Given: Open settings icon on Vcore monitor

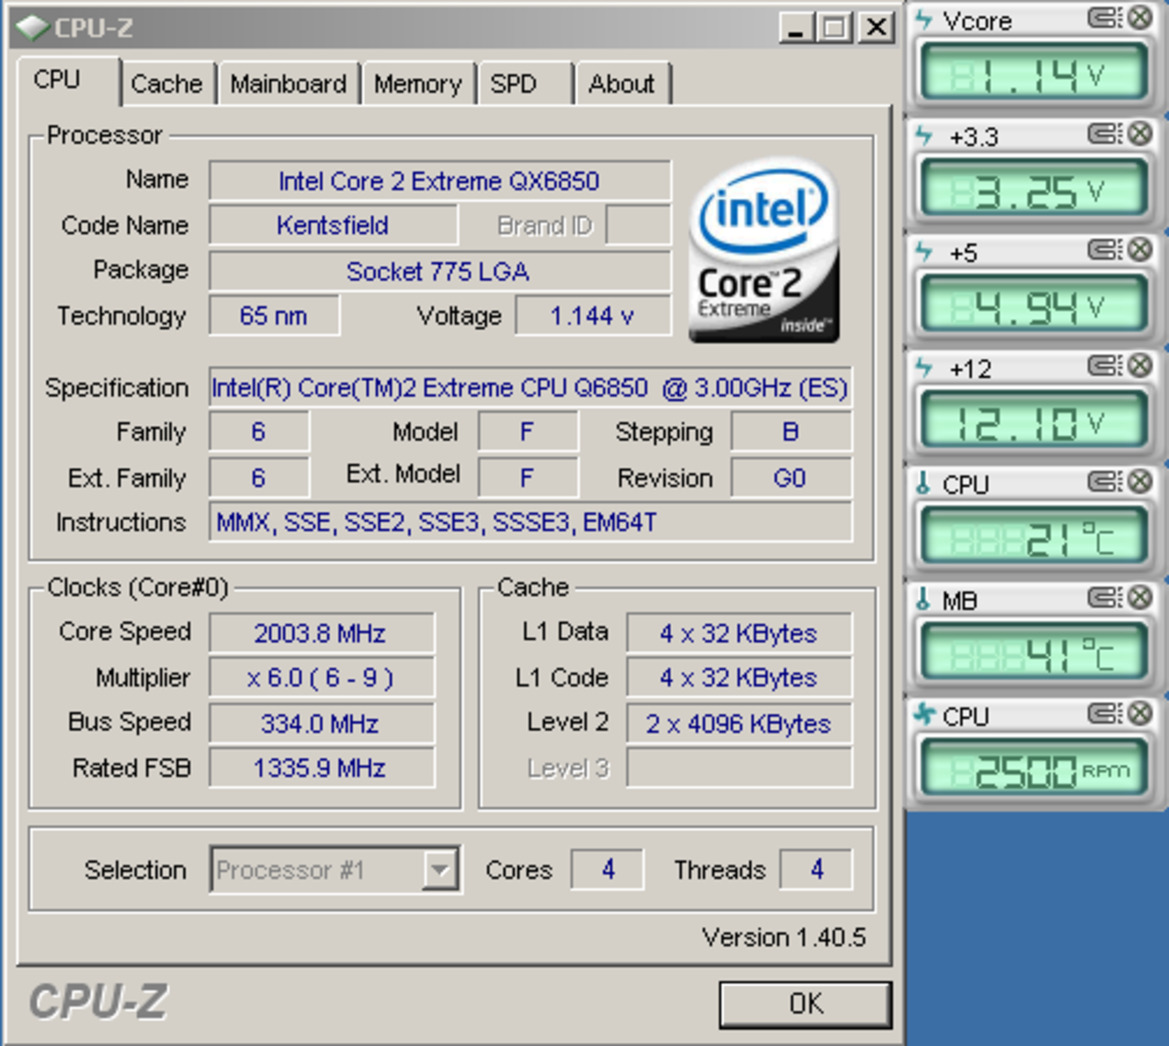Looking at the screenshot, I should tap(1105, 18).
